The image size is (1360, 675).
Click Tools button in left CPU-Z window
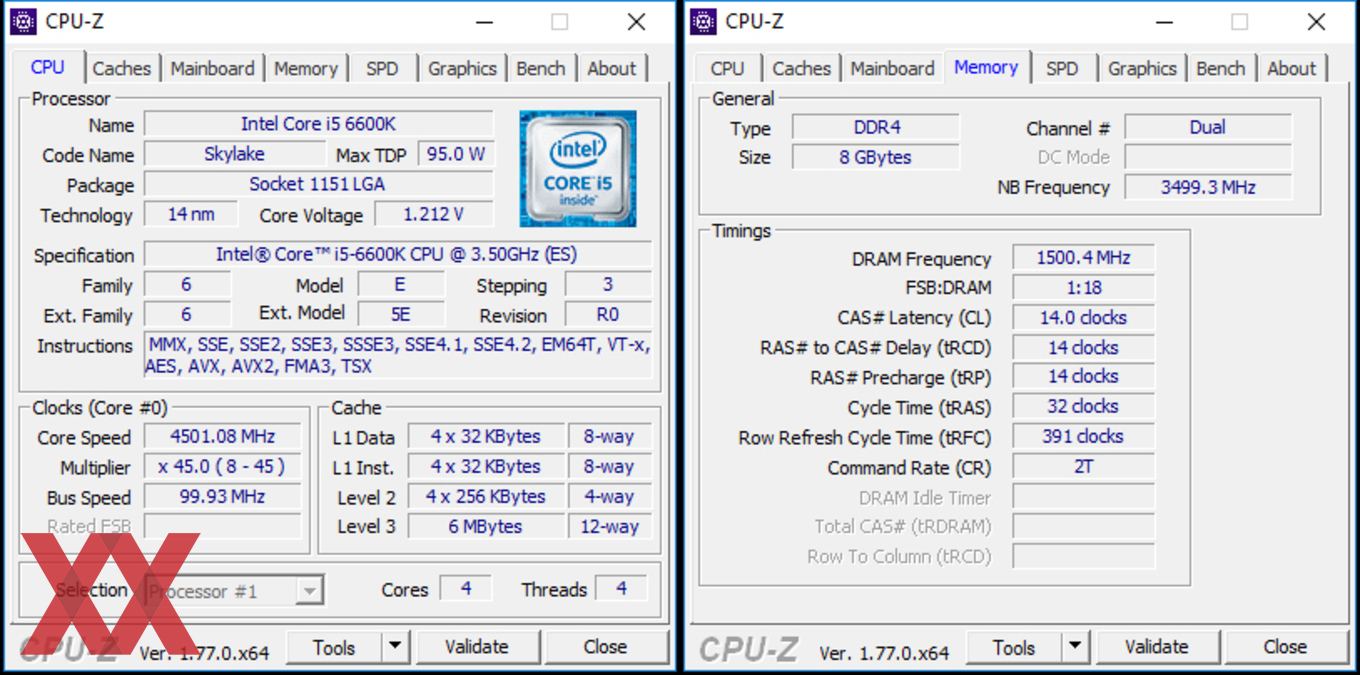334,648
